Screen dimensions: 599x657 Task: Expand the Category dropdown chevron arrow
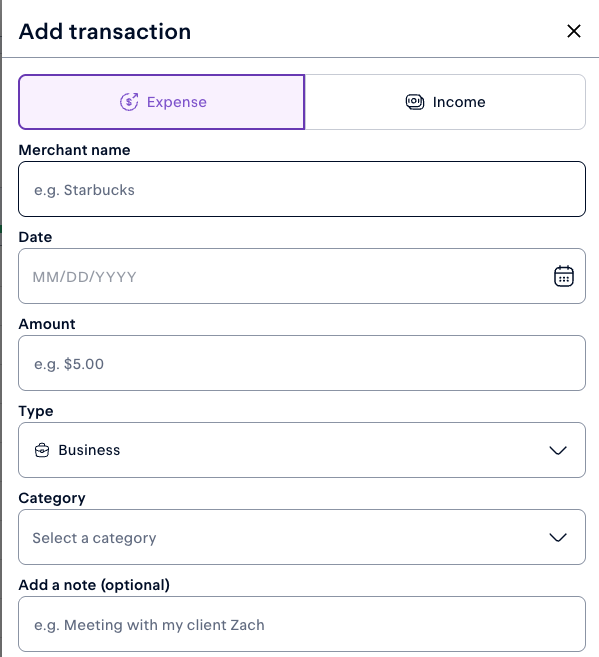click(x=558, y=537)
